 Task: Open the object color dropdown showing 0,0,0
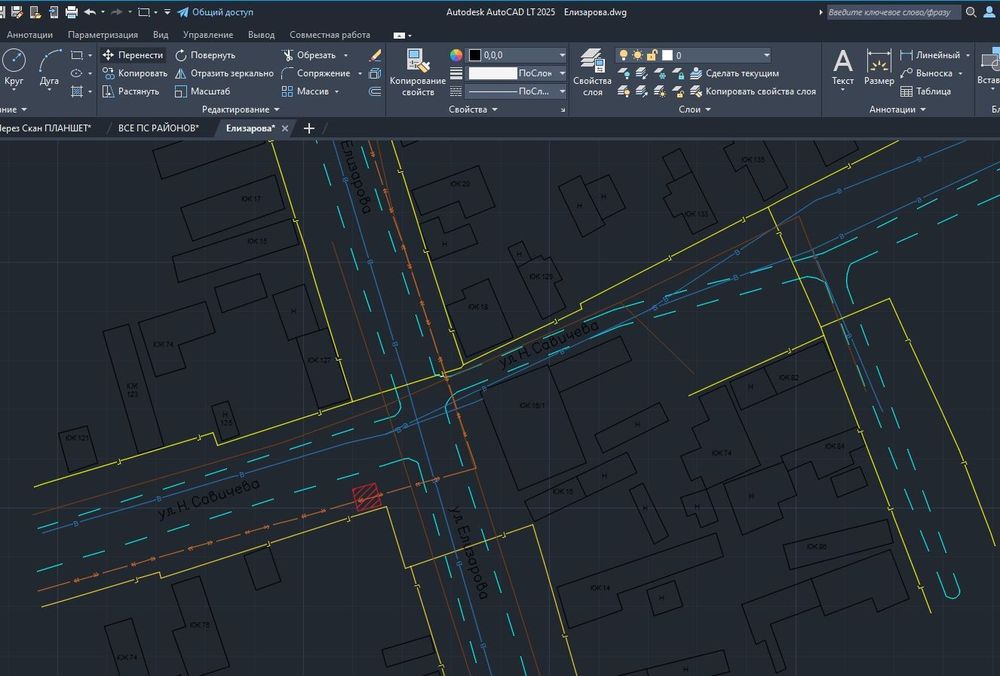pyautogui.click(x=517, y=55)
